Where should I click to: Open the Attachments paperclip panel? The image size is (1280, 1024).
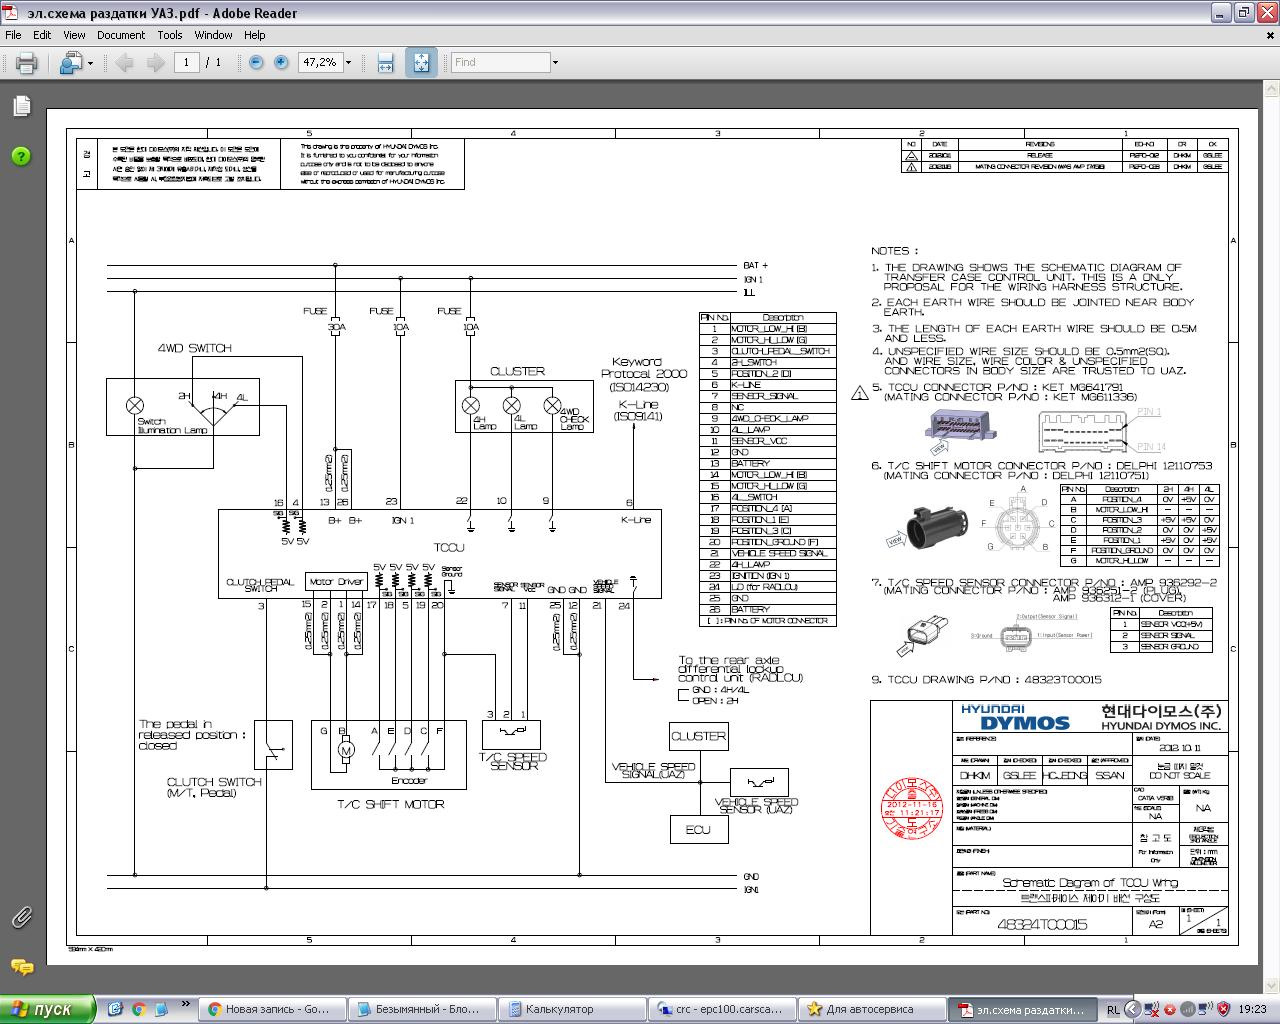click(22, 916)
